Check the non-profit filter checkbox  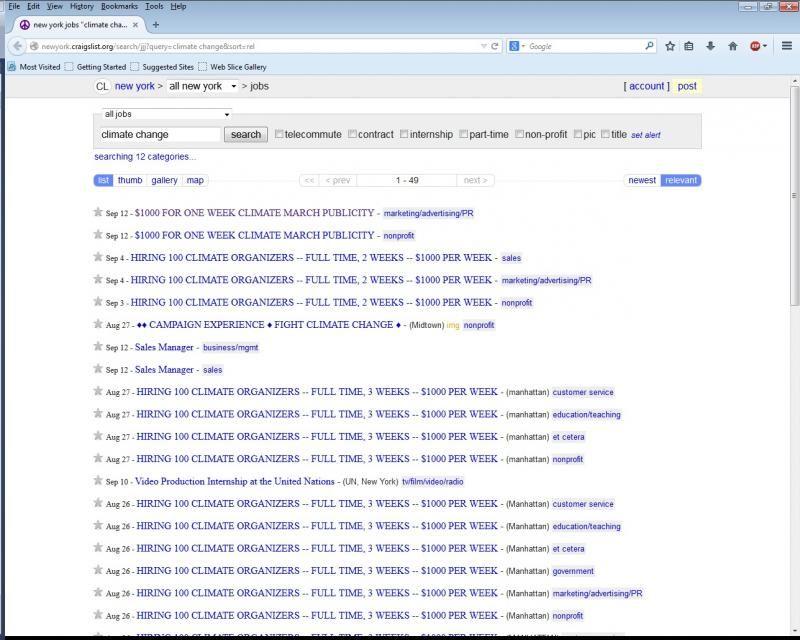pos(520,134)
